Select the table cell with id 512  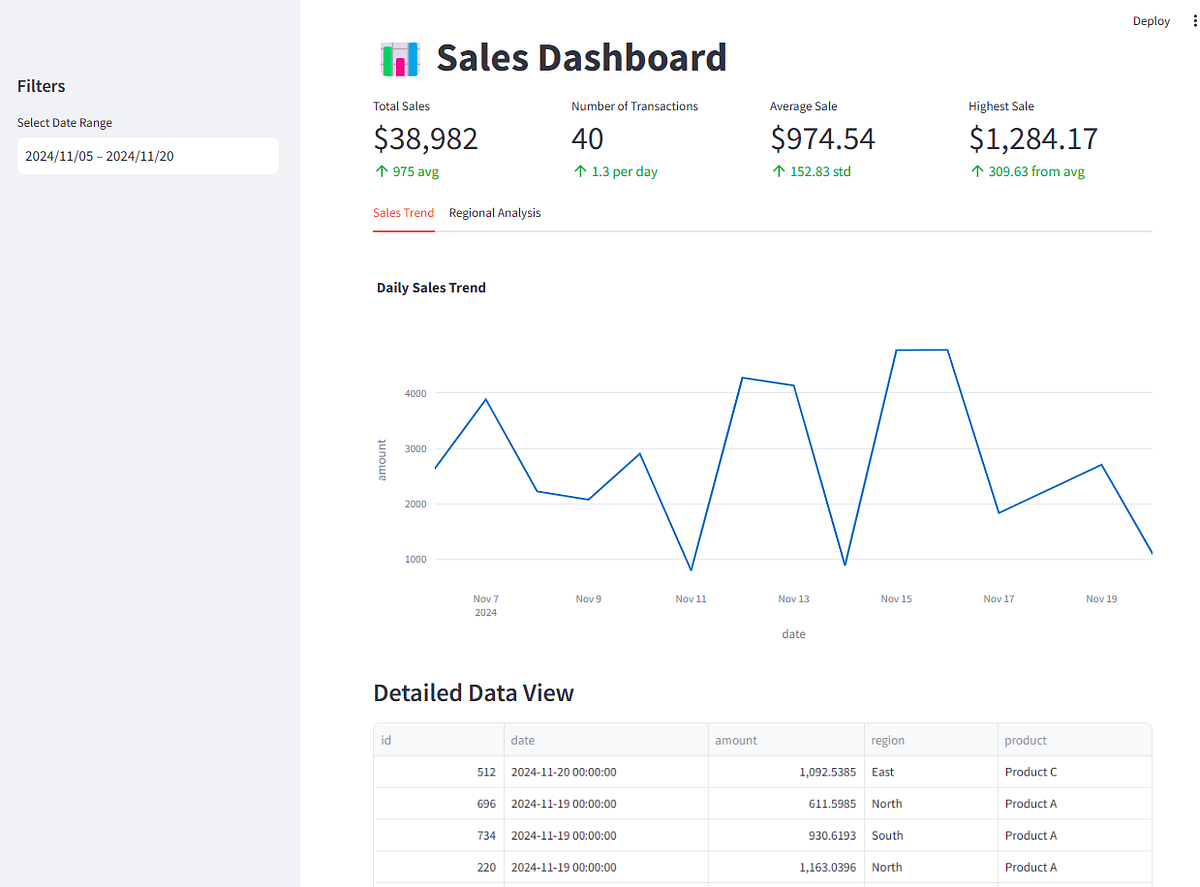coord(438,772)
